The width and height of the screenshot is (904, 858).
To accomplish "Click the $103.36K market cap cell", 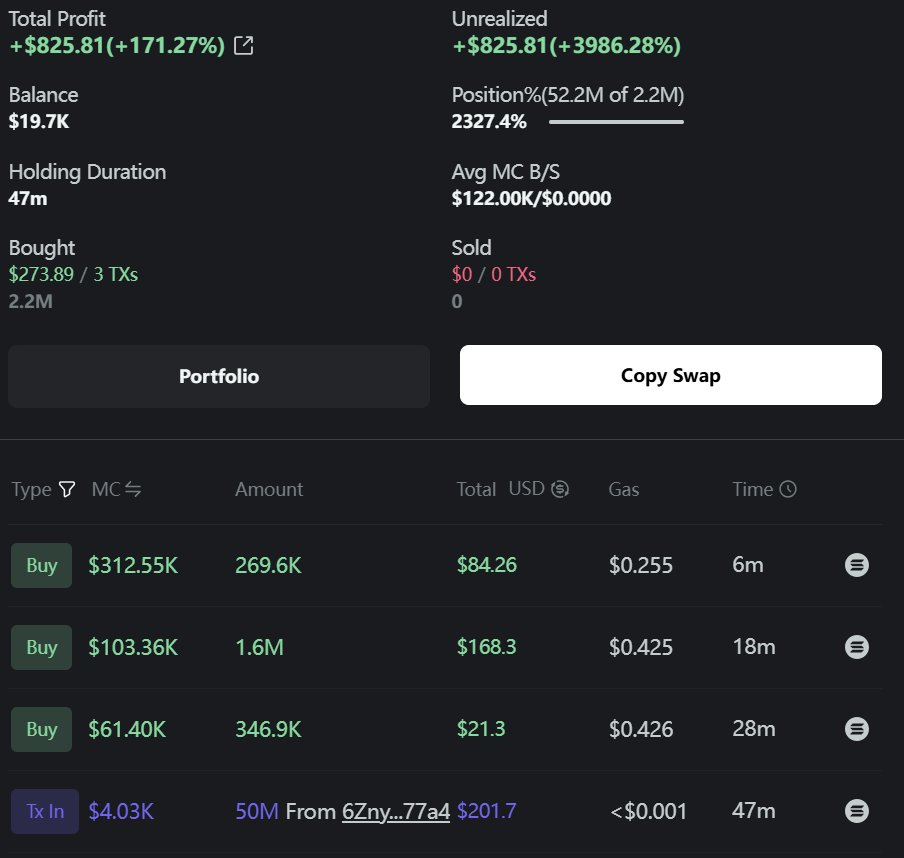I will (x=133, y=648).
